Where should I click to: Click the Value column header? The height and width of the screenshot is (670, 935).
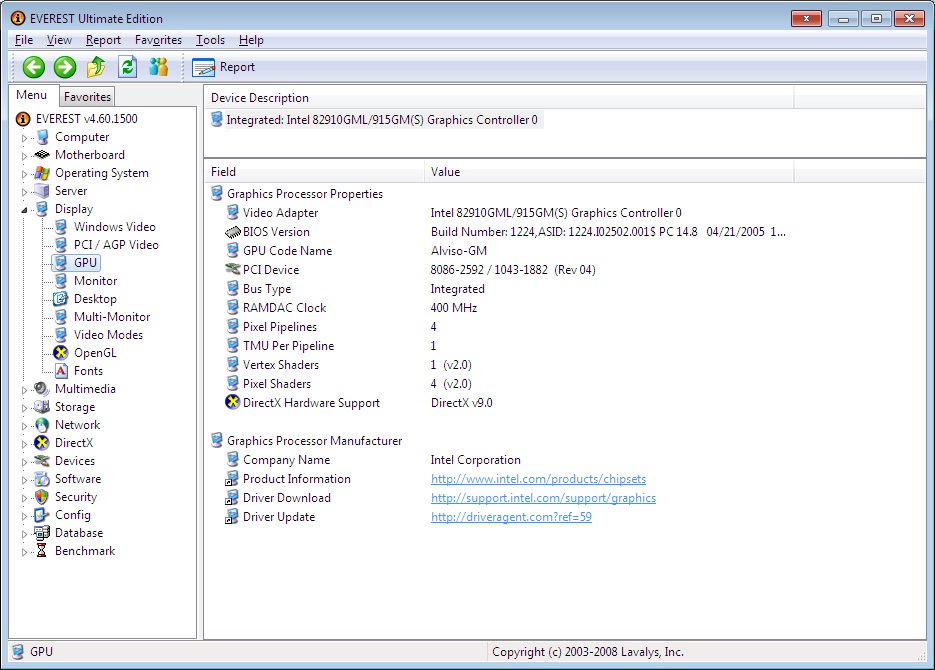(609, 172)
